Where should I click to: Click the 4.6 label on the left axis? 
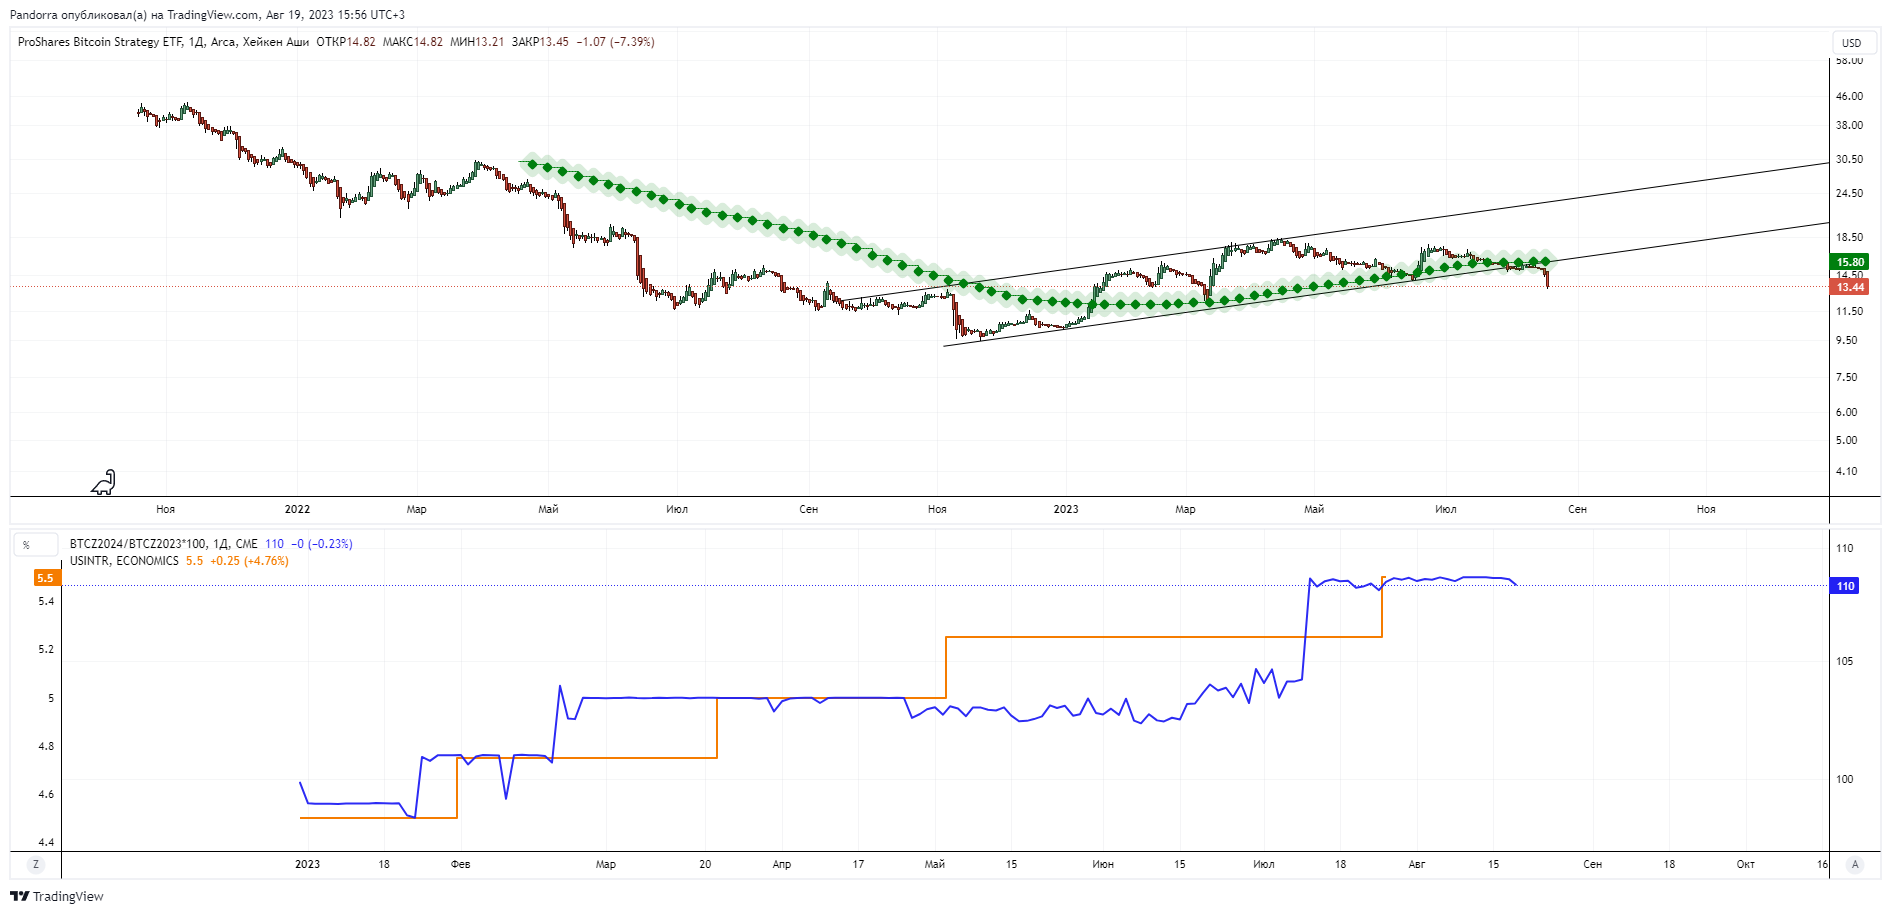(46, 795)
